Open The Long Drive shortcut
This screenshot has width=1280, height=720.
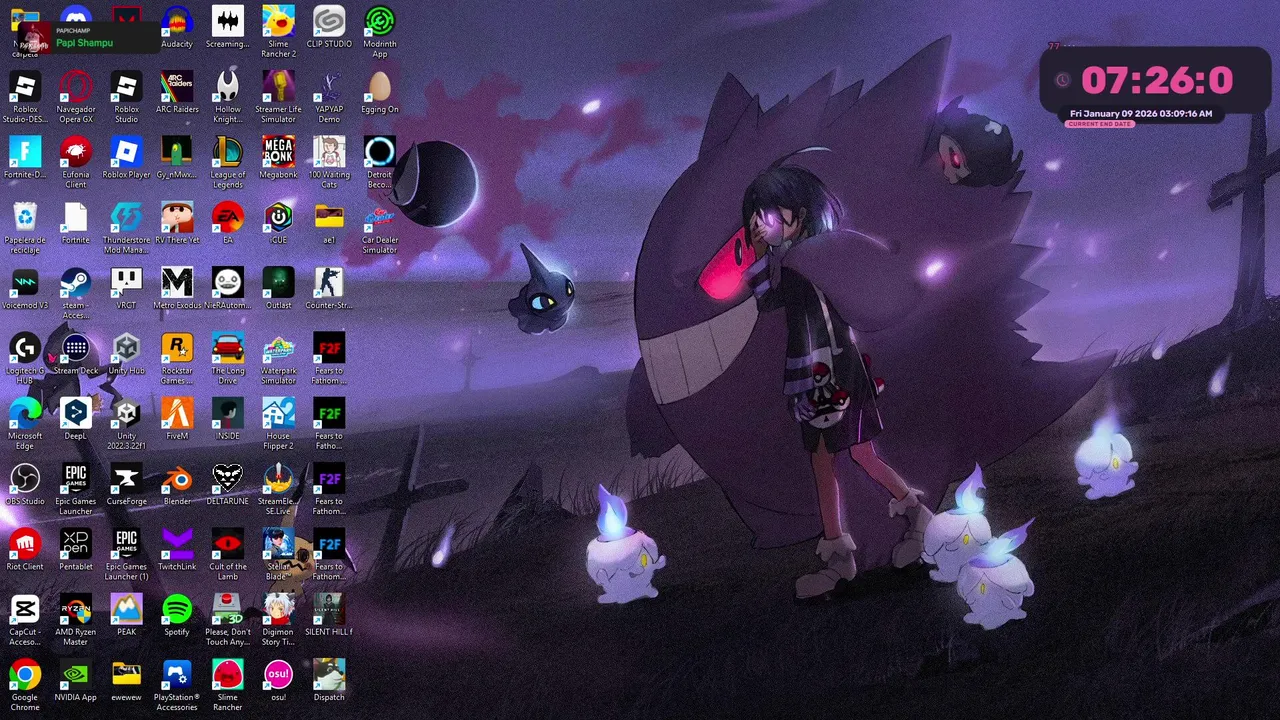click(x=228, y=348)
